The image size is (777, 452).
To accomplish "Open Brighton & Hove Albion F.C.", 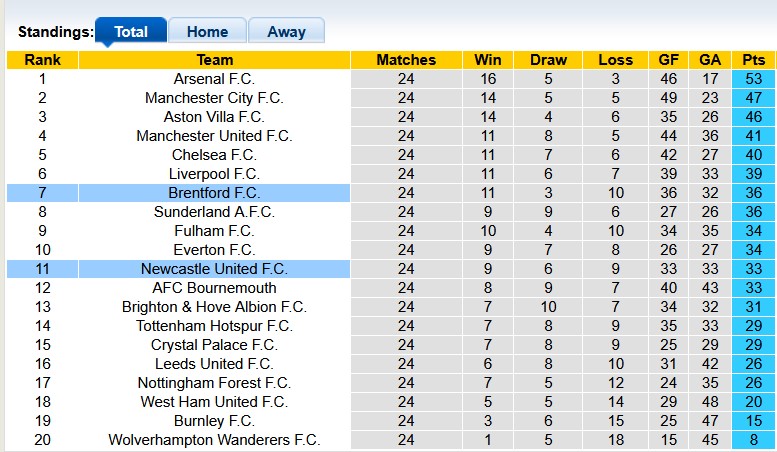I will (x=214, y=307).
